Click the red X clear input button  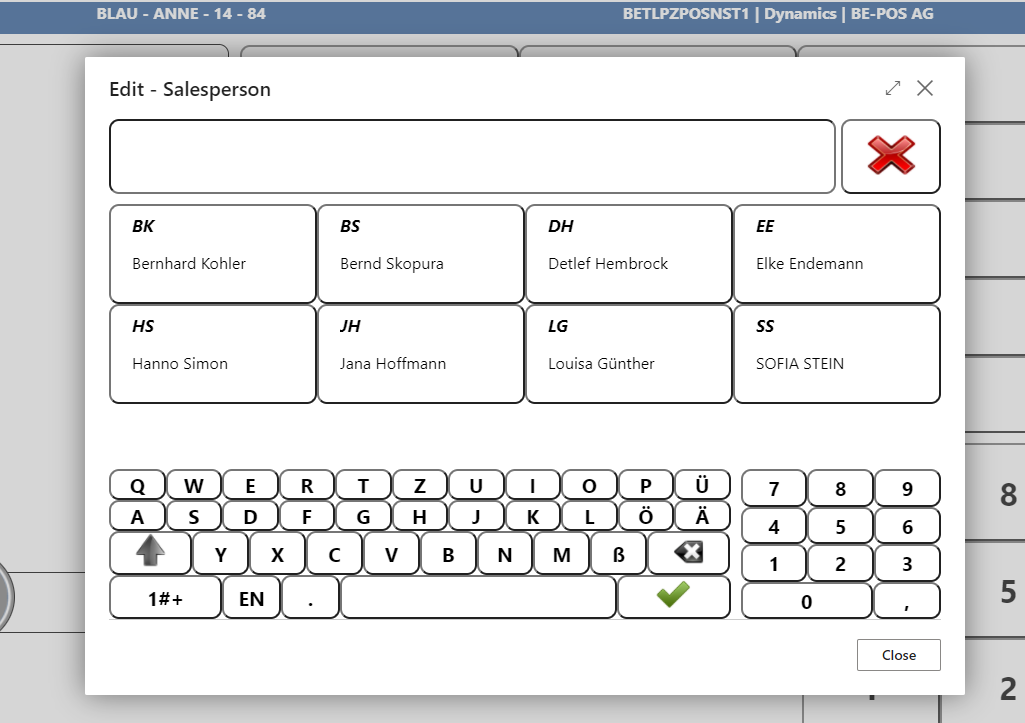tap(890, 156)
